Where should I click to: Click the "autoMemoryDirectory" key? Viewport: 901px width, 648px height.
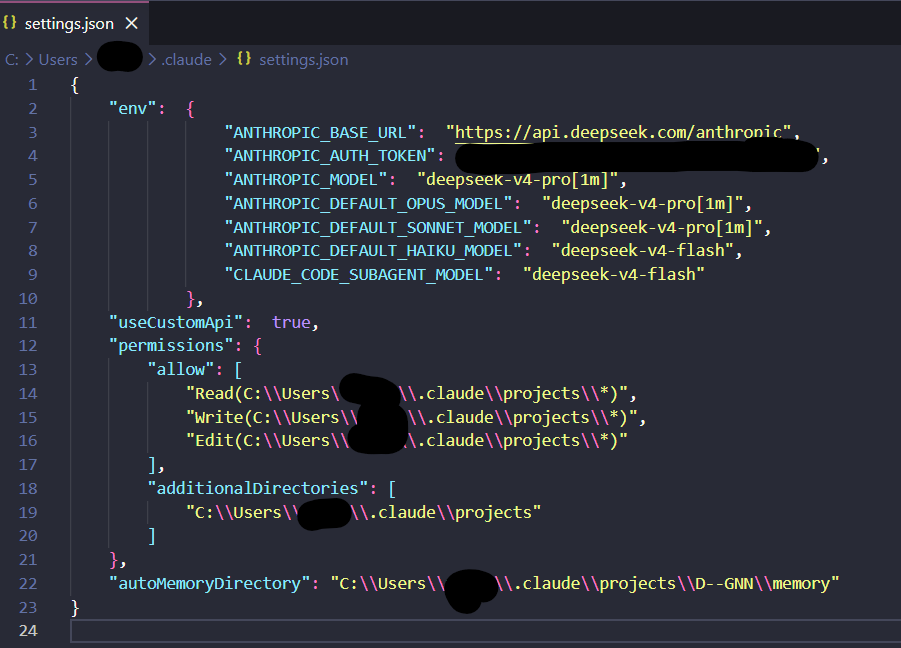[210, 584]
